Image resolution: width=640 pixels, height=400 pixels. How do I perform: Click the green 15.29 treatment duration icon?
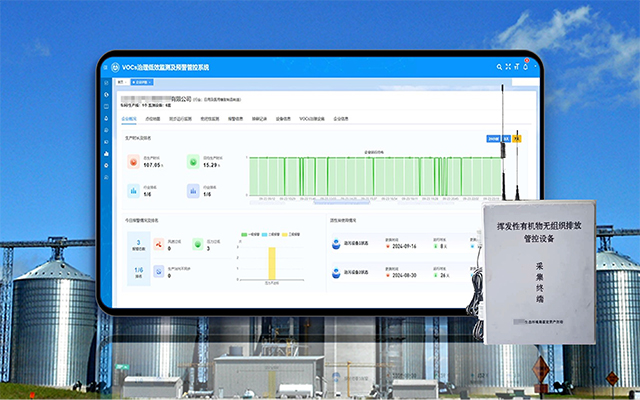point(192,161)
